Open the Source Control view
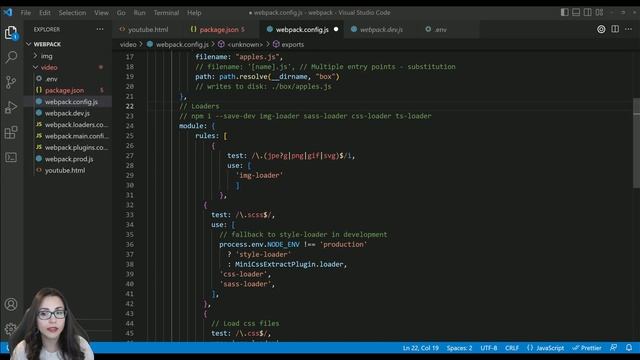Viewport: 640px width, 360px height. (11, 82)
